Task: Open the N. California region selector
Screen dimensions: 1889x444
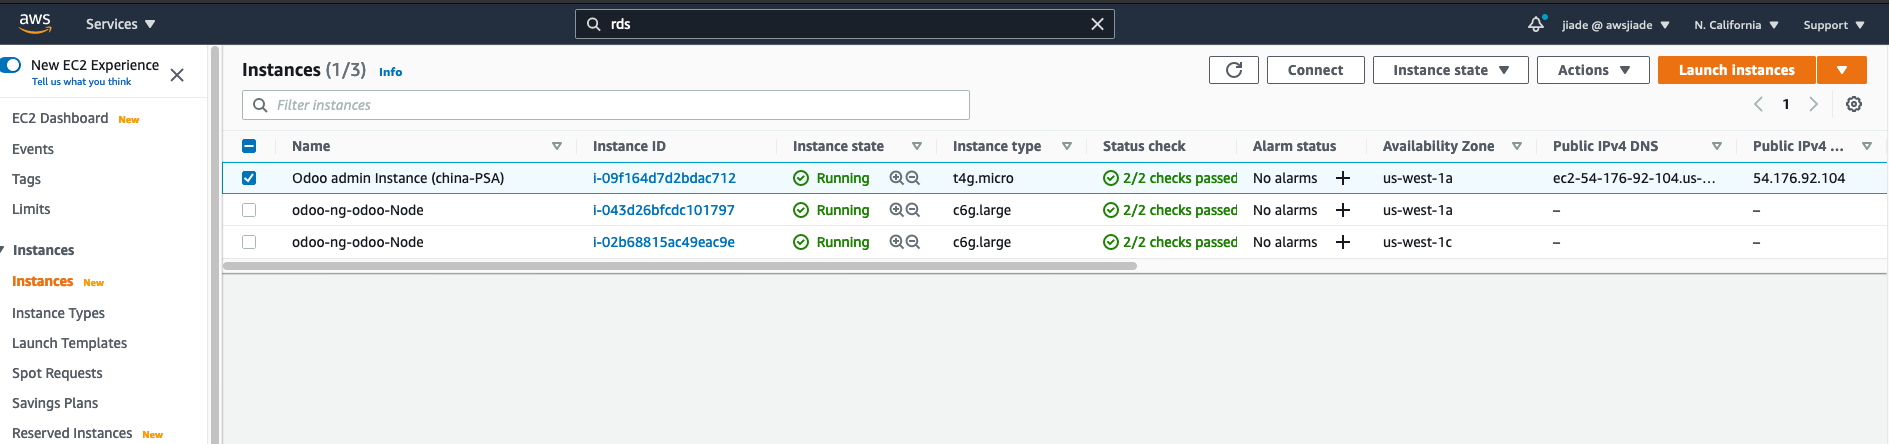Action: click(1736, 25)
